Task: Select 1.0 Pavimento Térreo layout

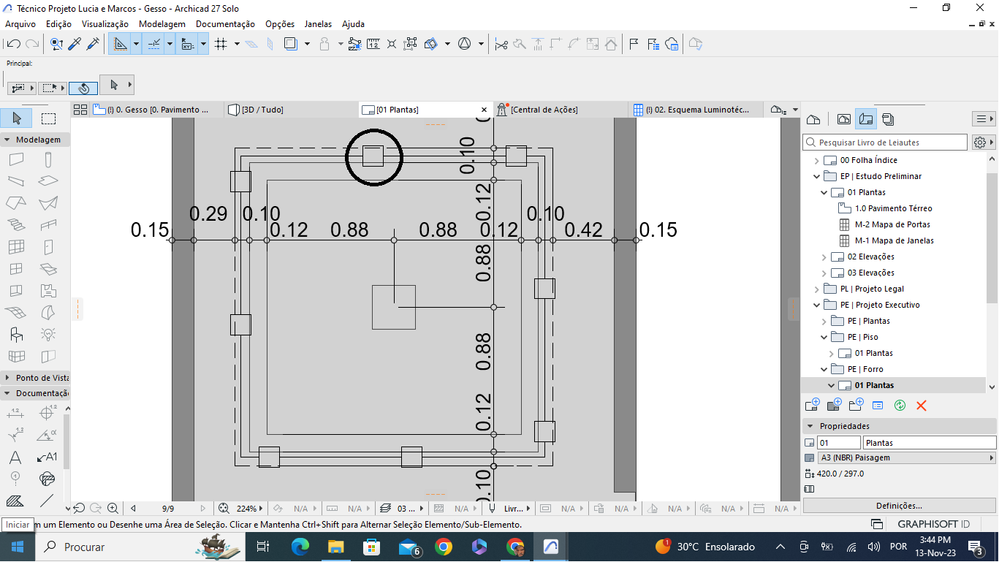Action: click(893, 208)
